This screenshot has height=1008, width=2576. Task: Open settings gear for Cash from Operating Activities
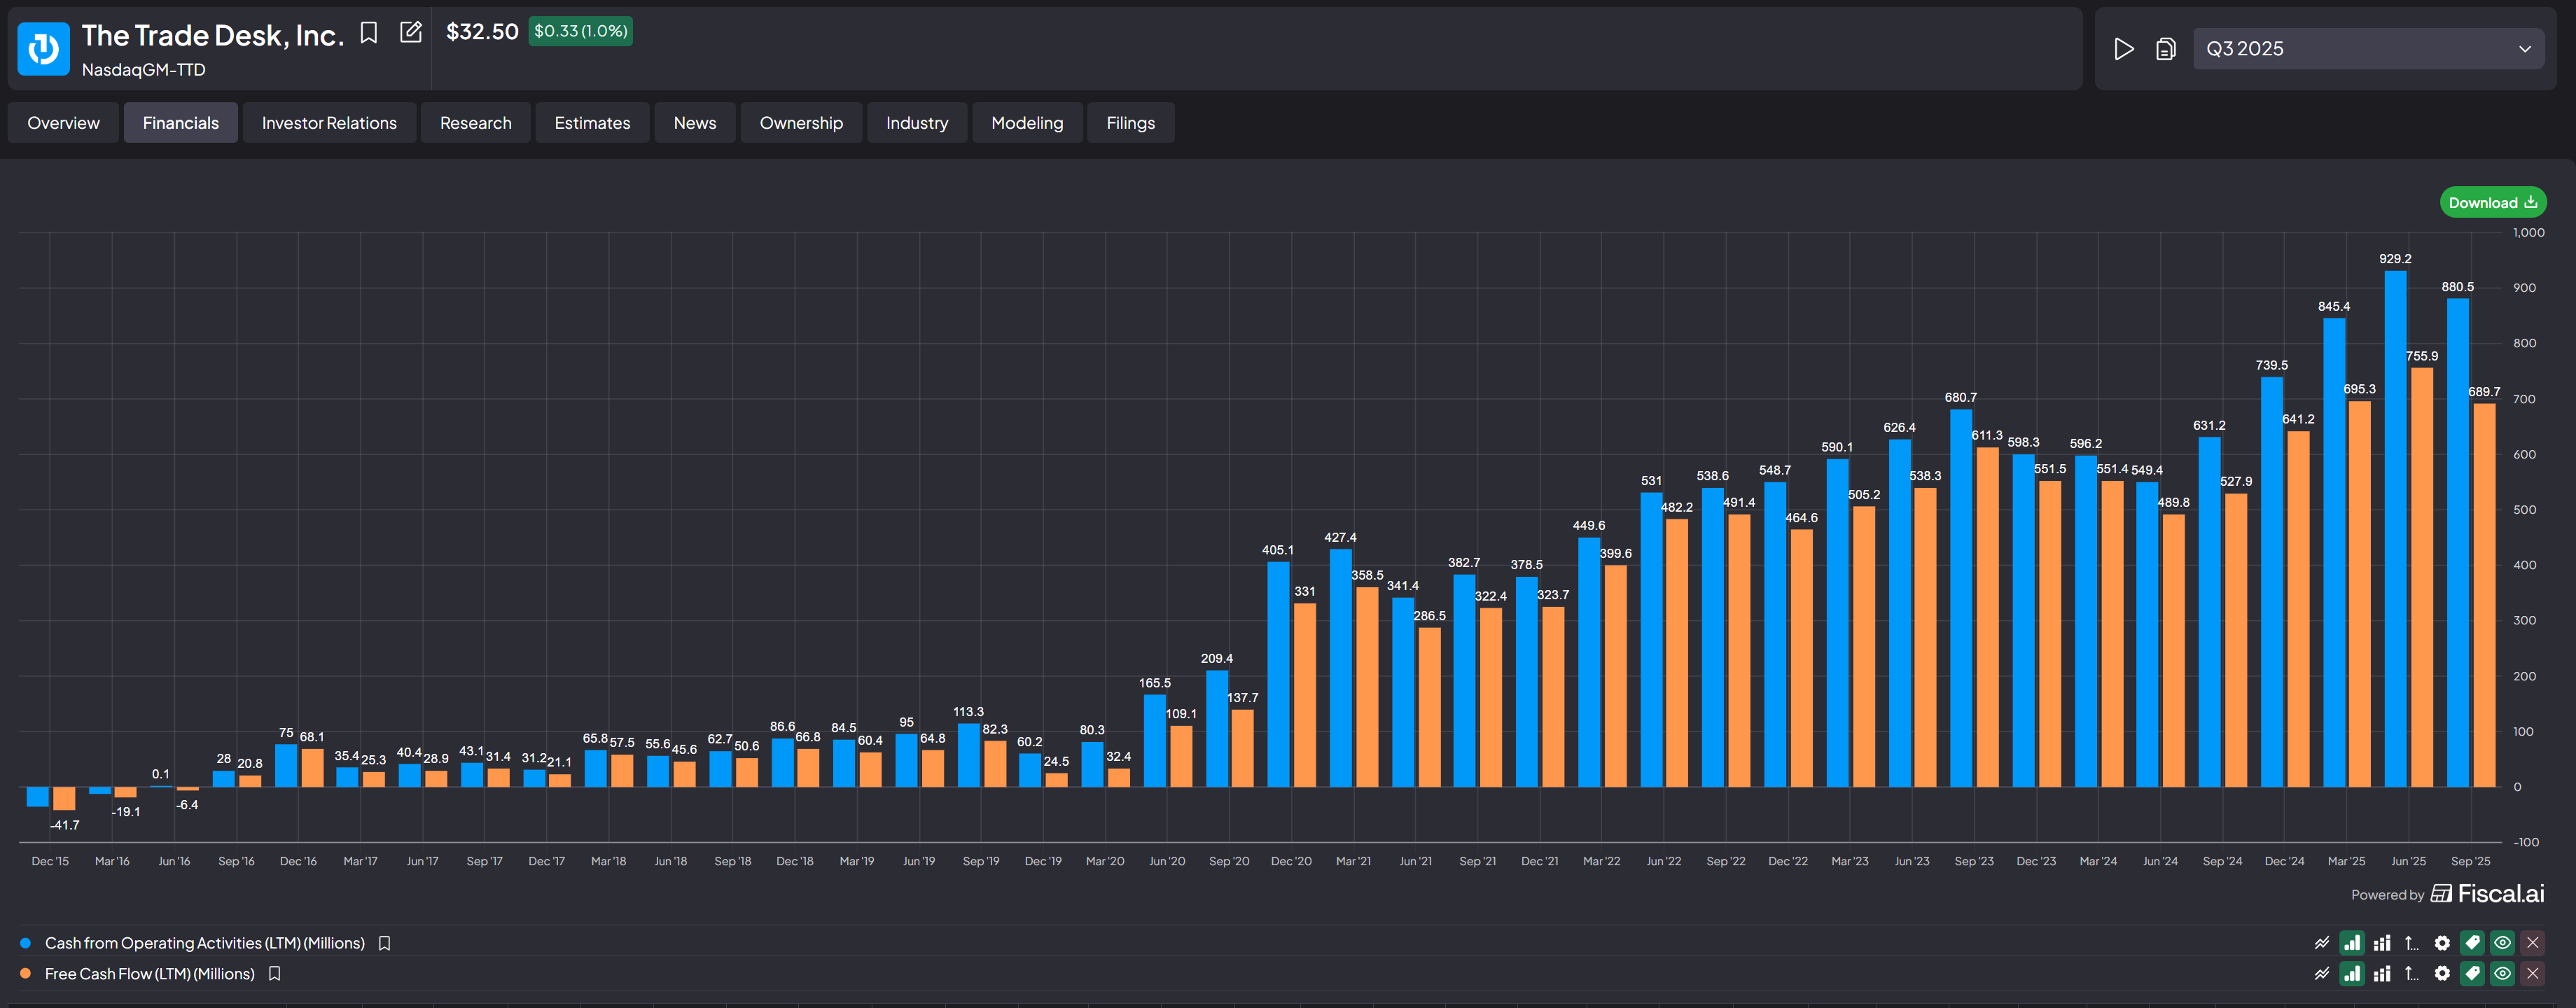coord(2442,943)
